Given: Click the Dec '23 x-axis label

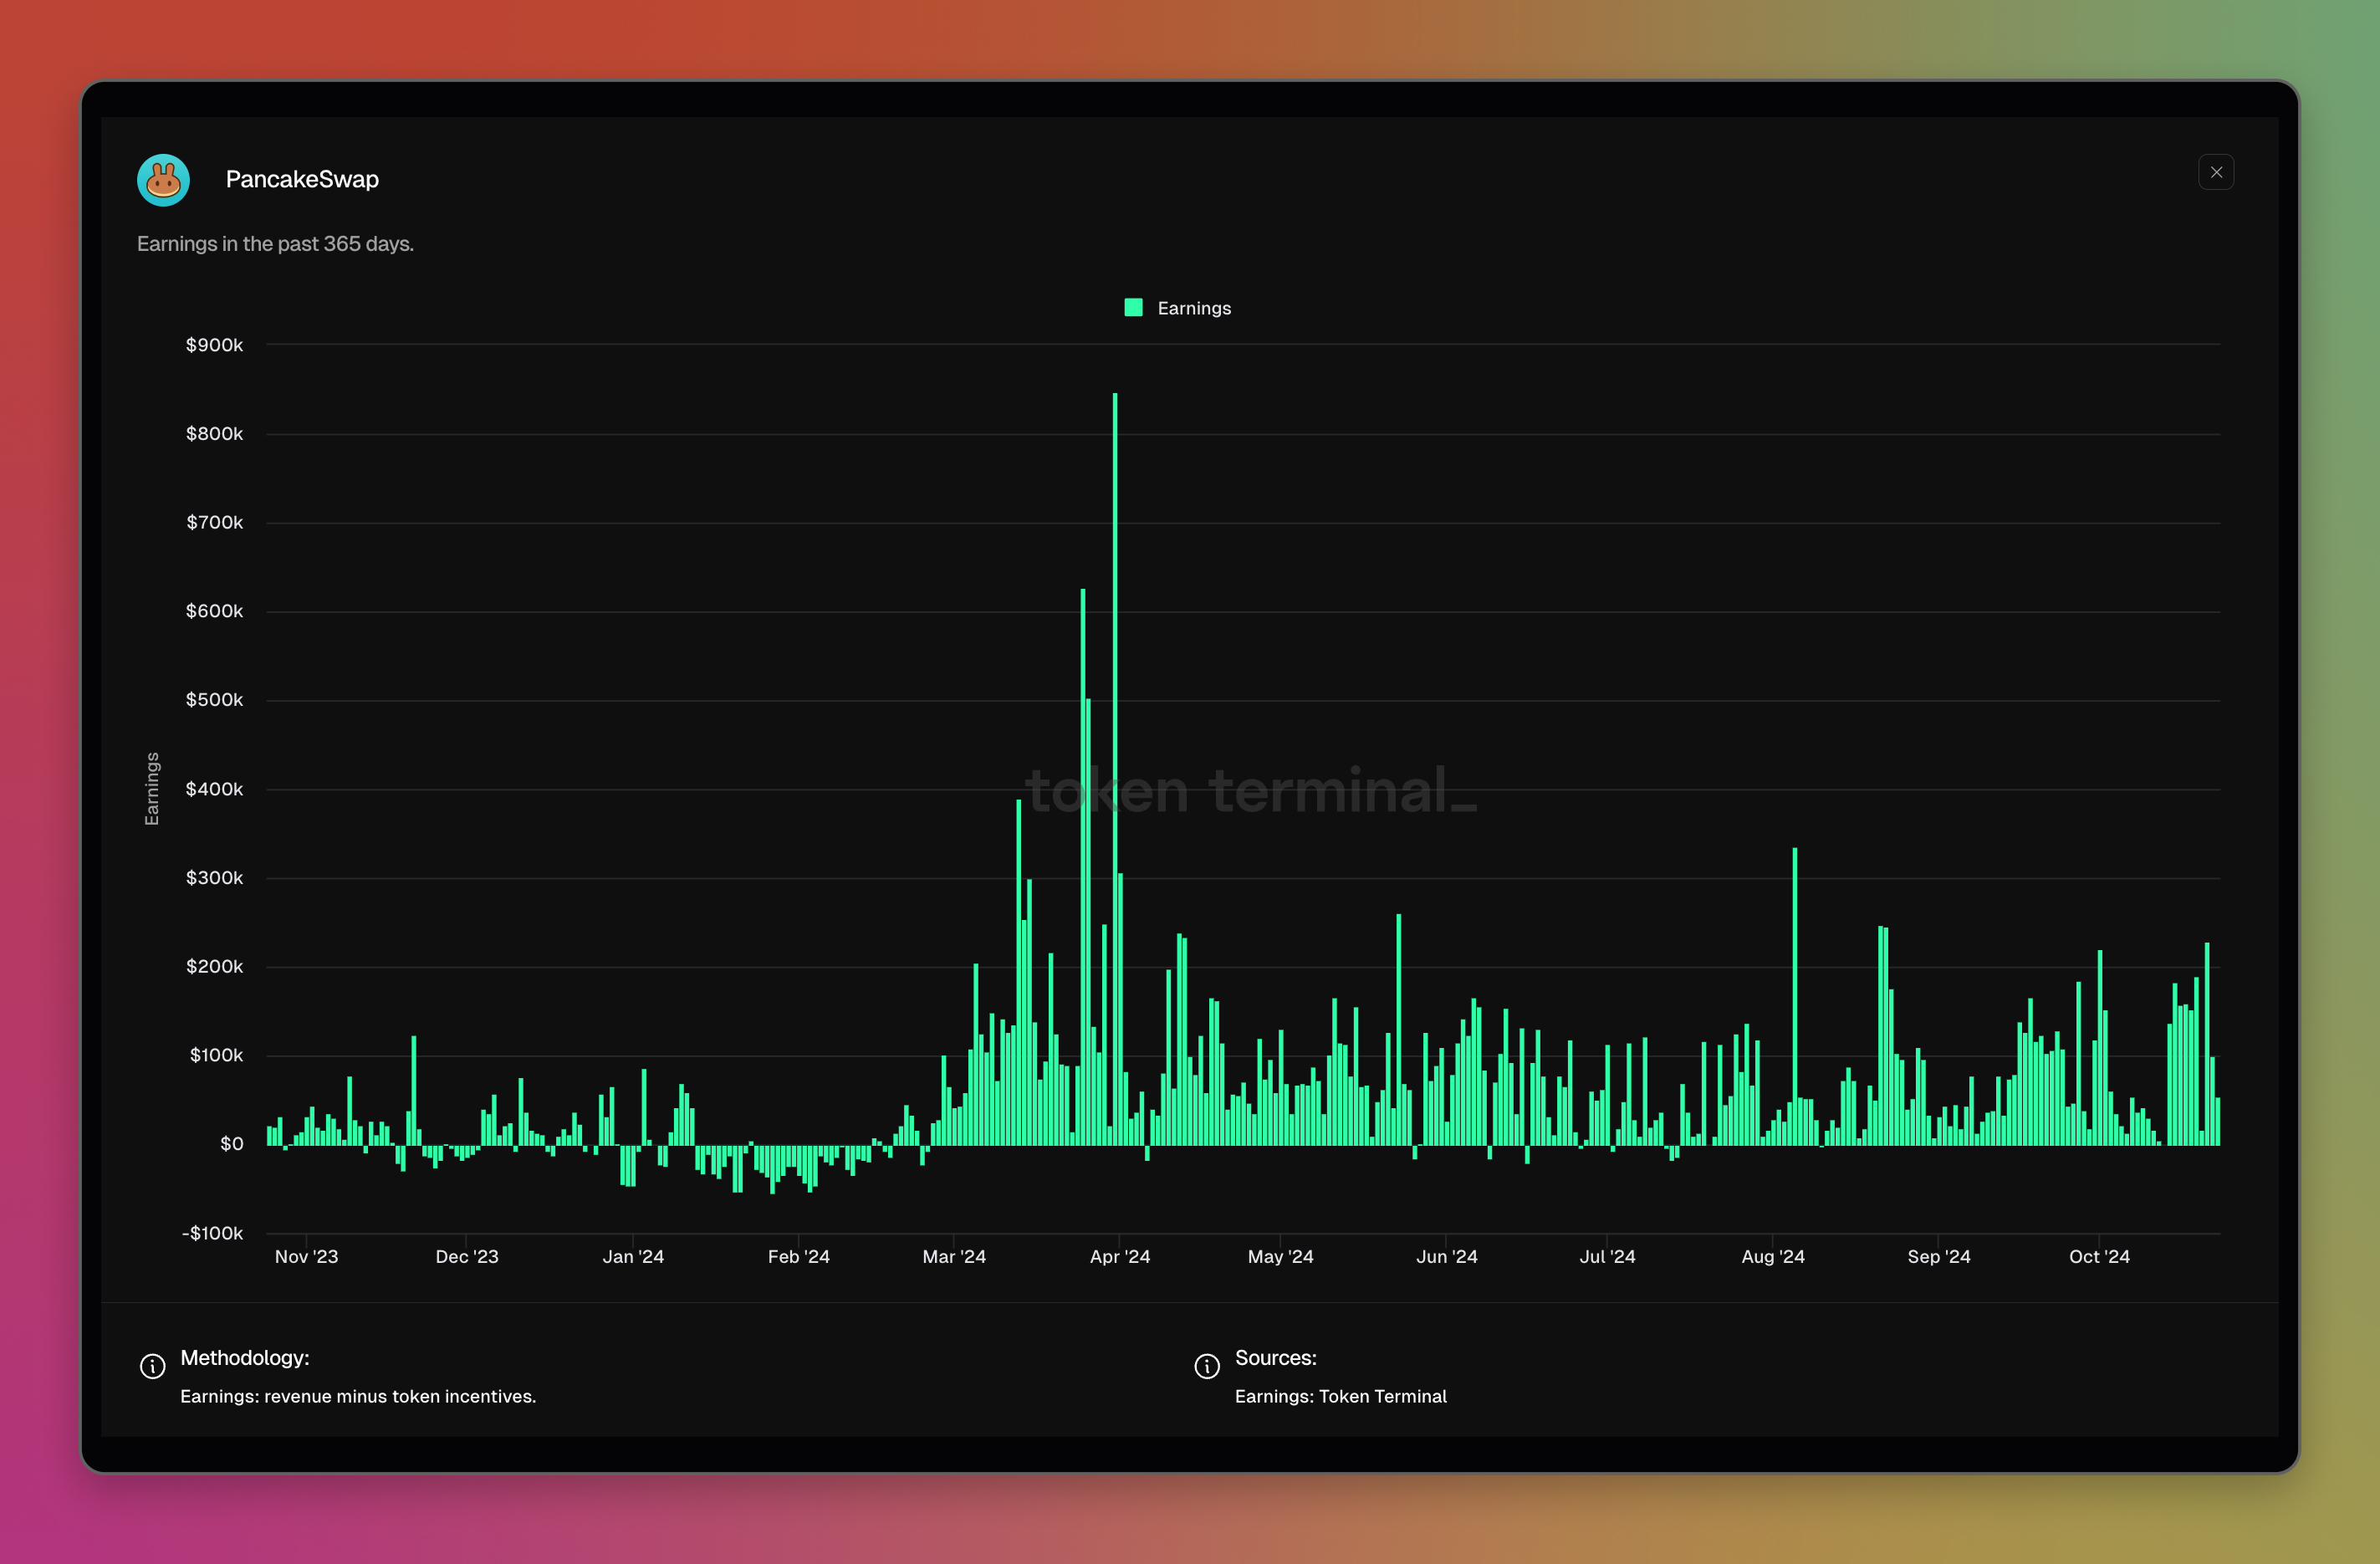Looking at the screenshot, I should point(466,1257).
